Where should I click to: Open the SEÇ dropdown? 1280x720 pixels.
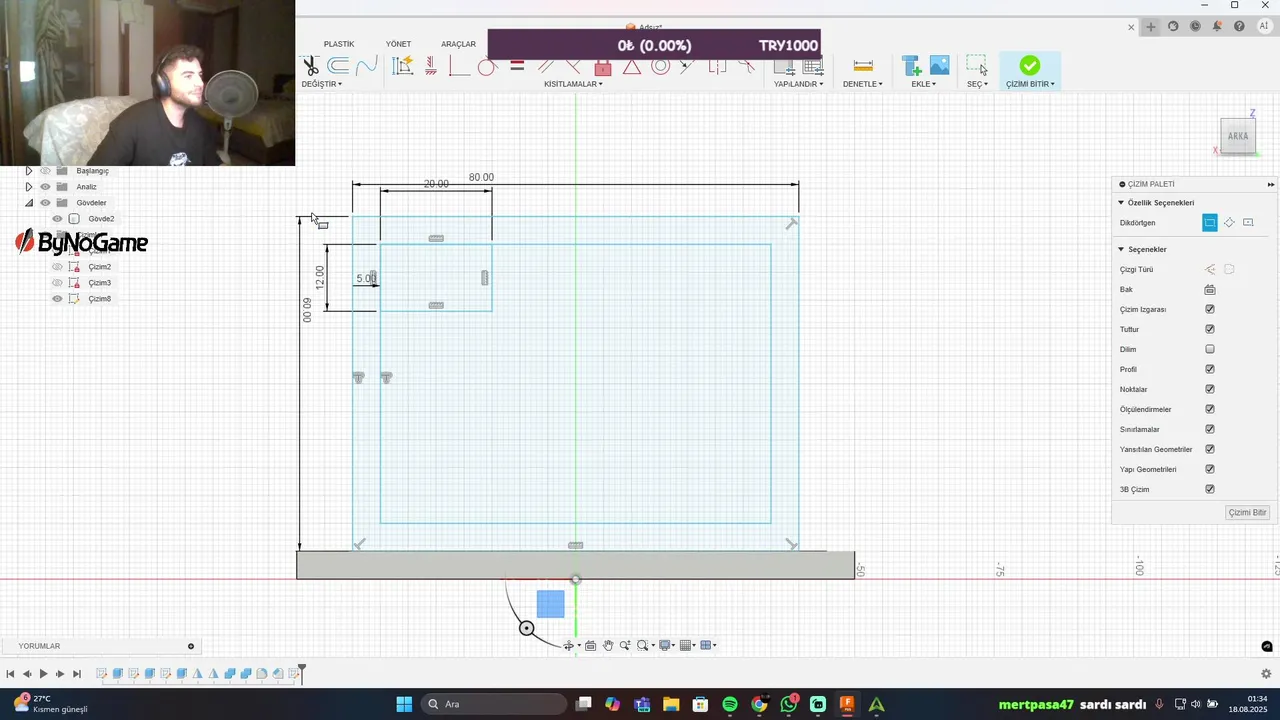[977, 84]
